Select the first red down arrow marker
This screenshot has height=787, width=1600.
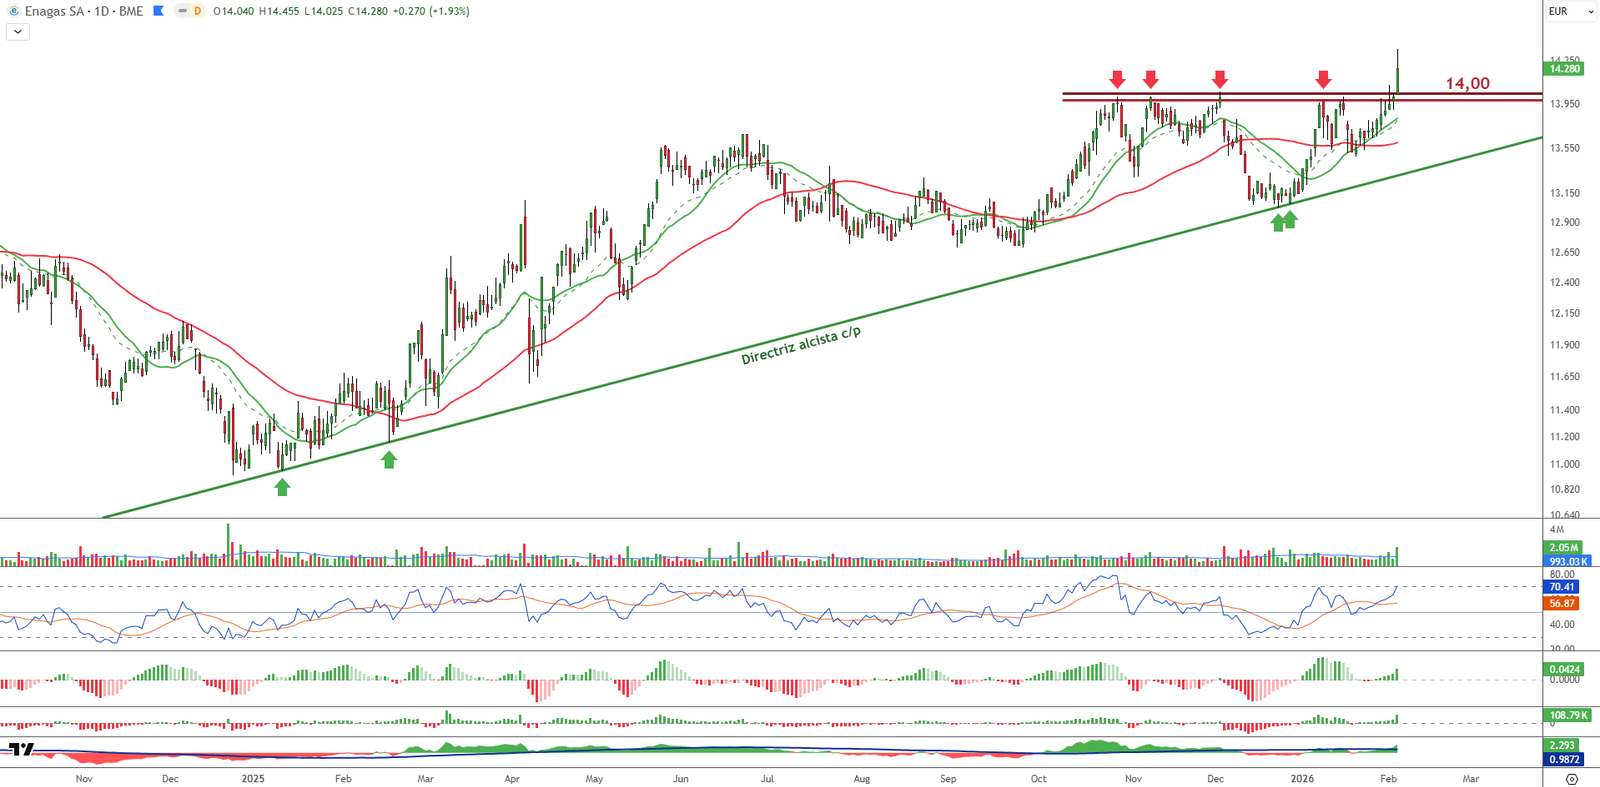1117,79
